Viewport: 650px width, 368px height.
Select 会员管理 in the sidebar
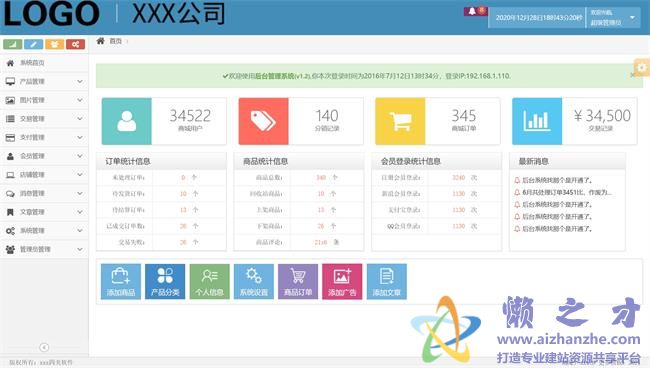[44, 156]
